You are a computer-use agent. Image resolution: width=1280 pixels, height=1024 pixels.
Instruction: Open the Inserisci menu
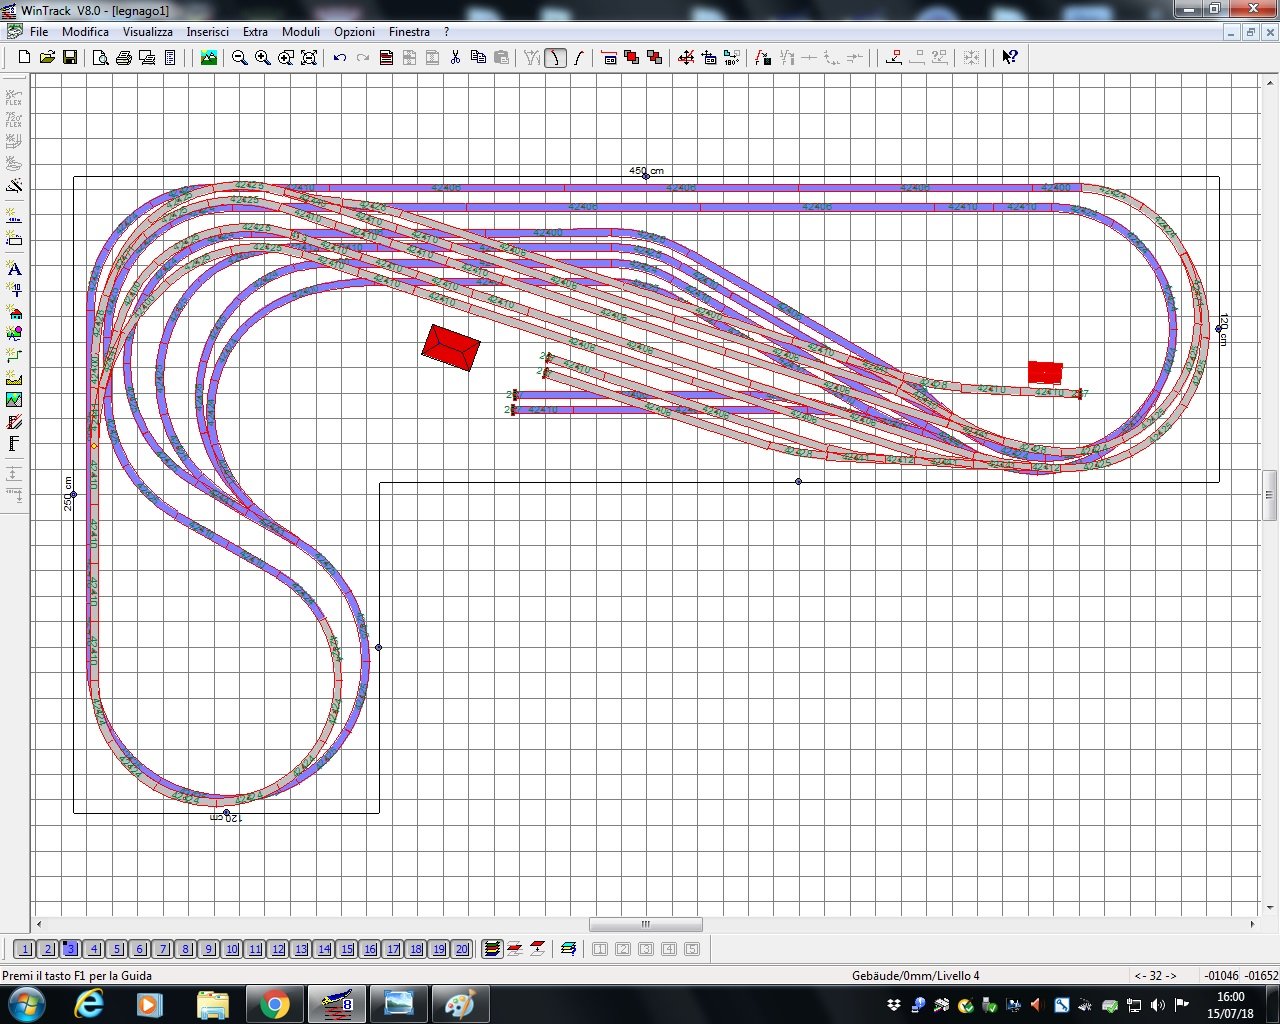tap(207, 32)
